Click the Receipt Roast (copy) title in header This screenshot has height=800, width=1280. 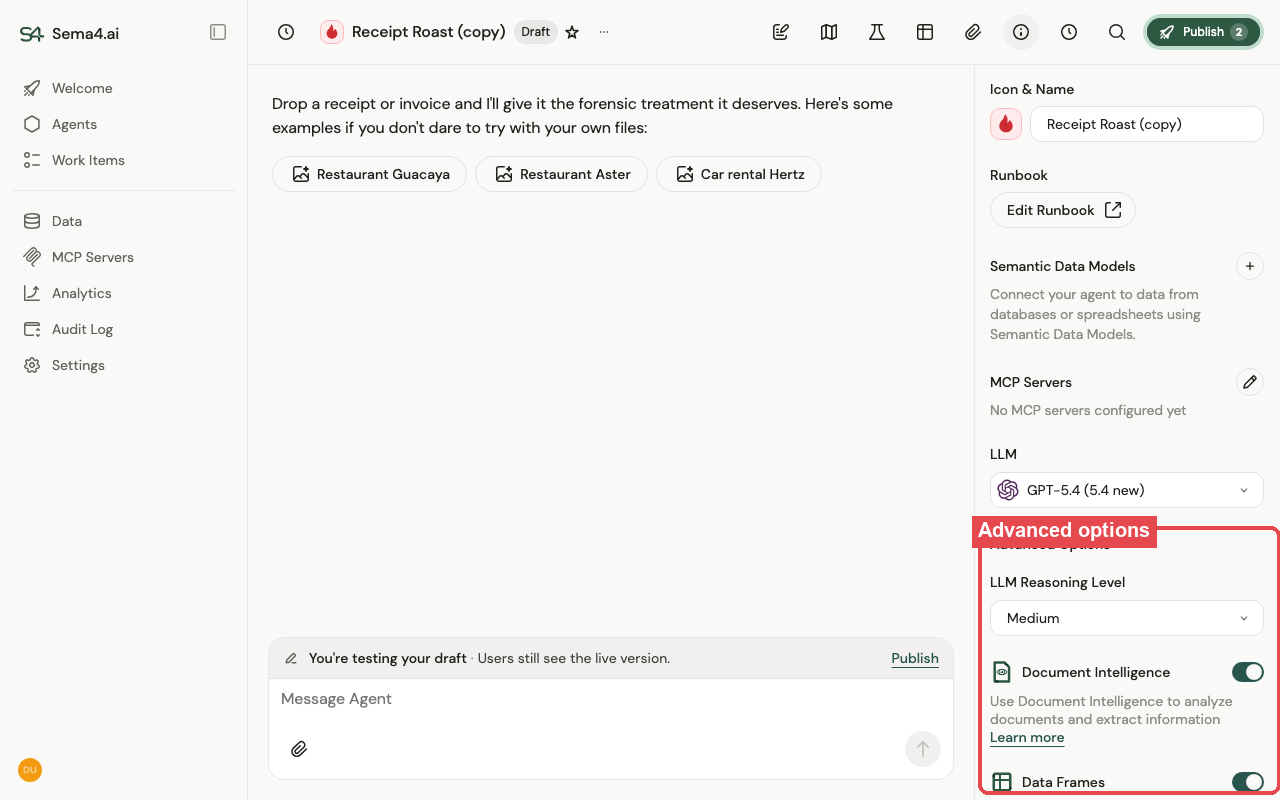(428, 32)
